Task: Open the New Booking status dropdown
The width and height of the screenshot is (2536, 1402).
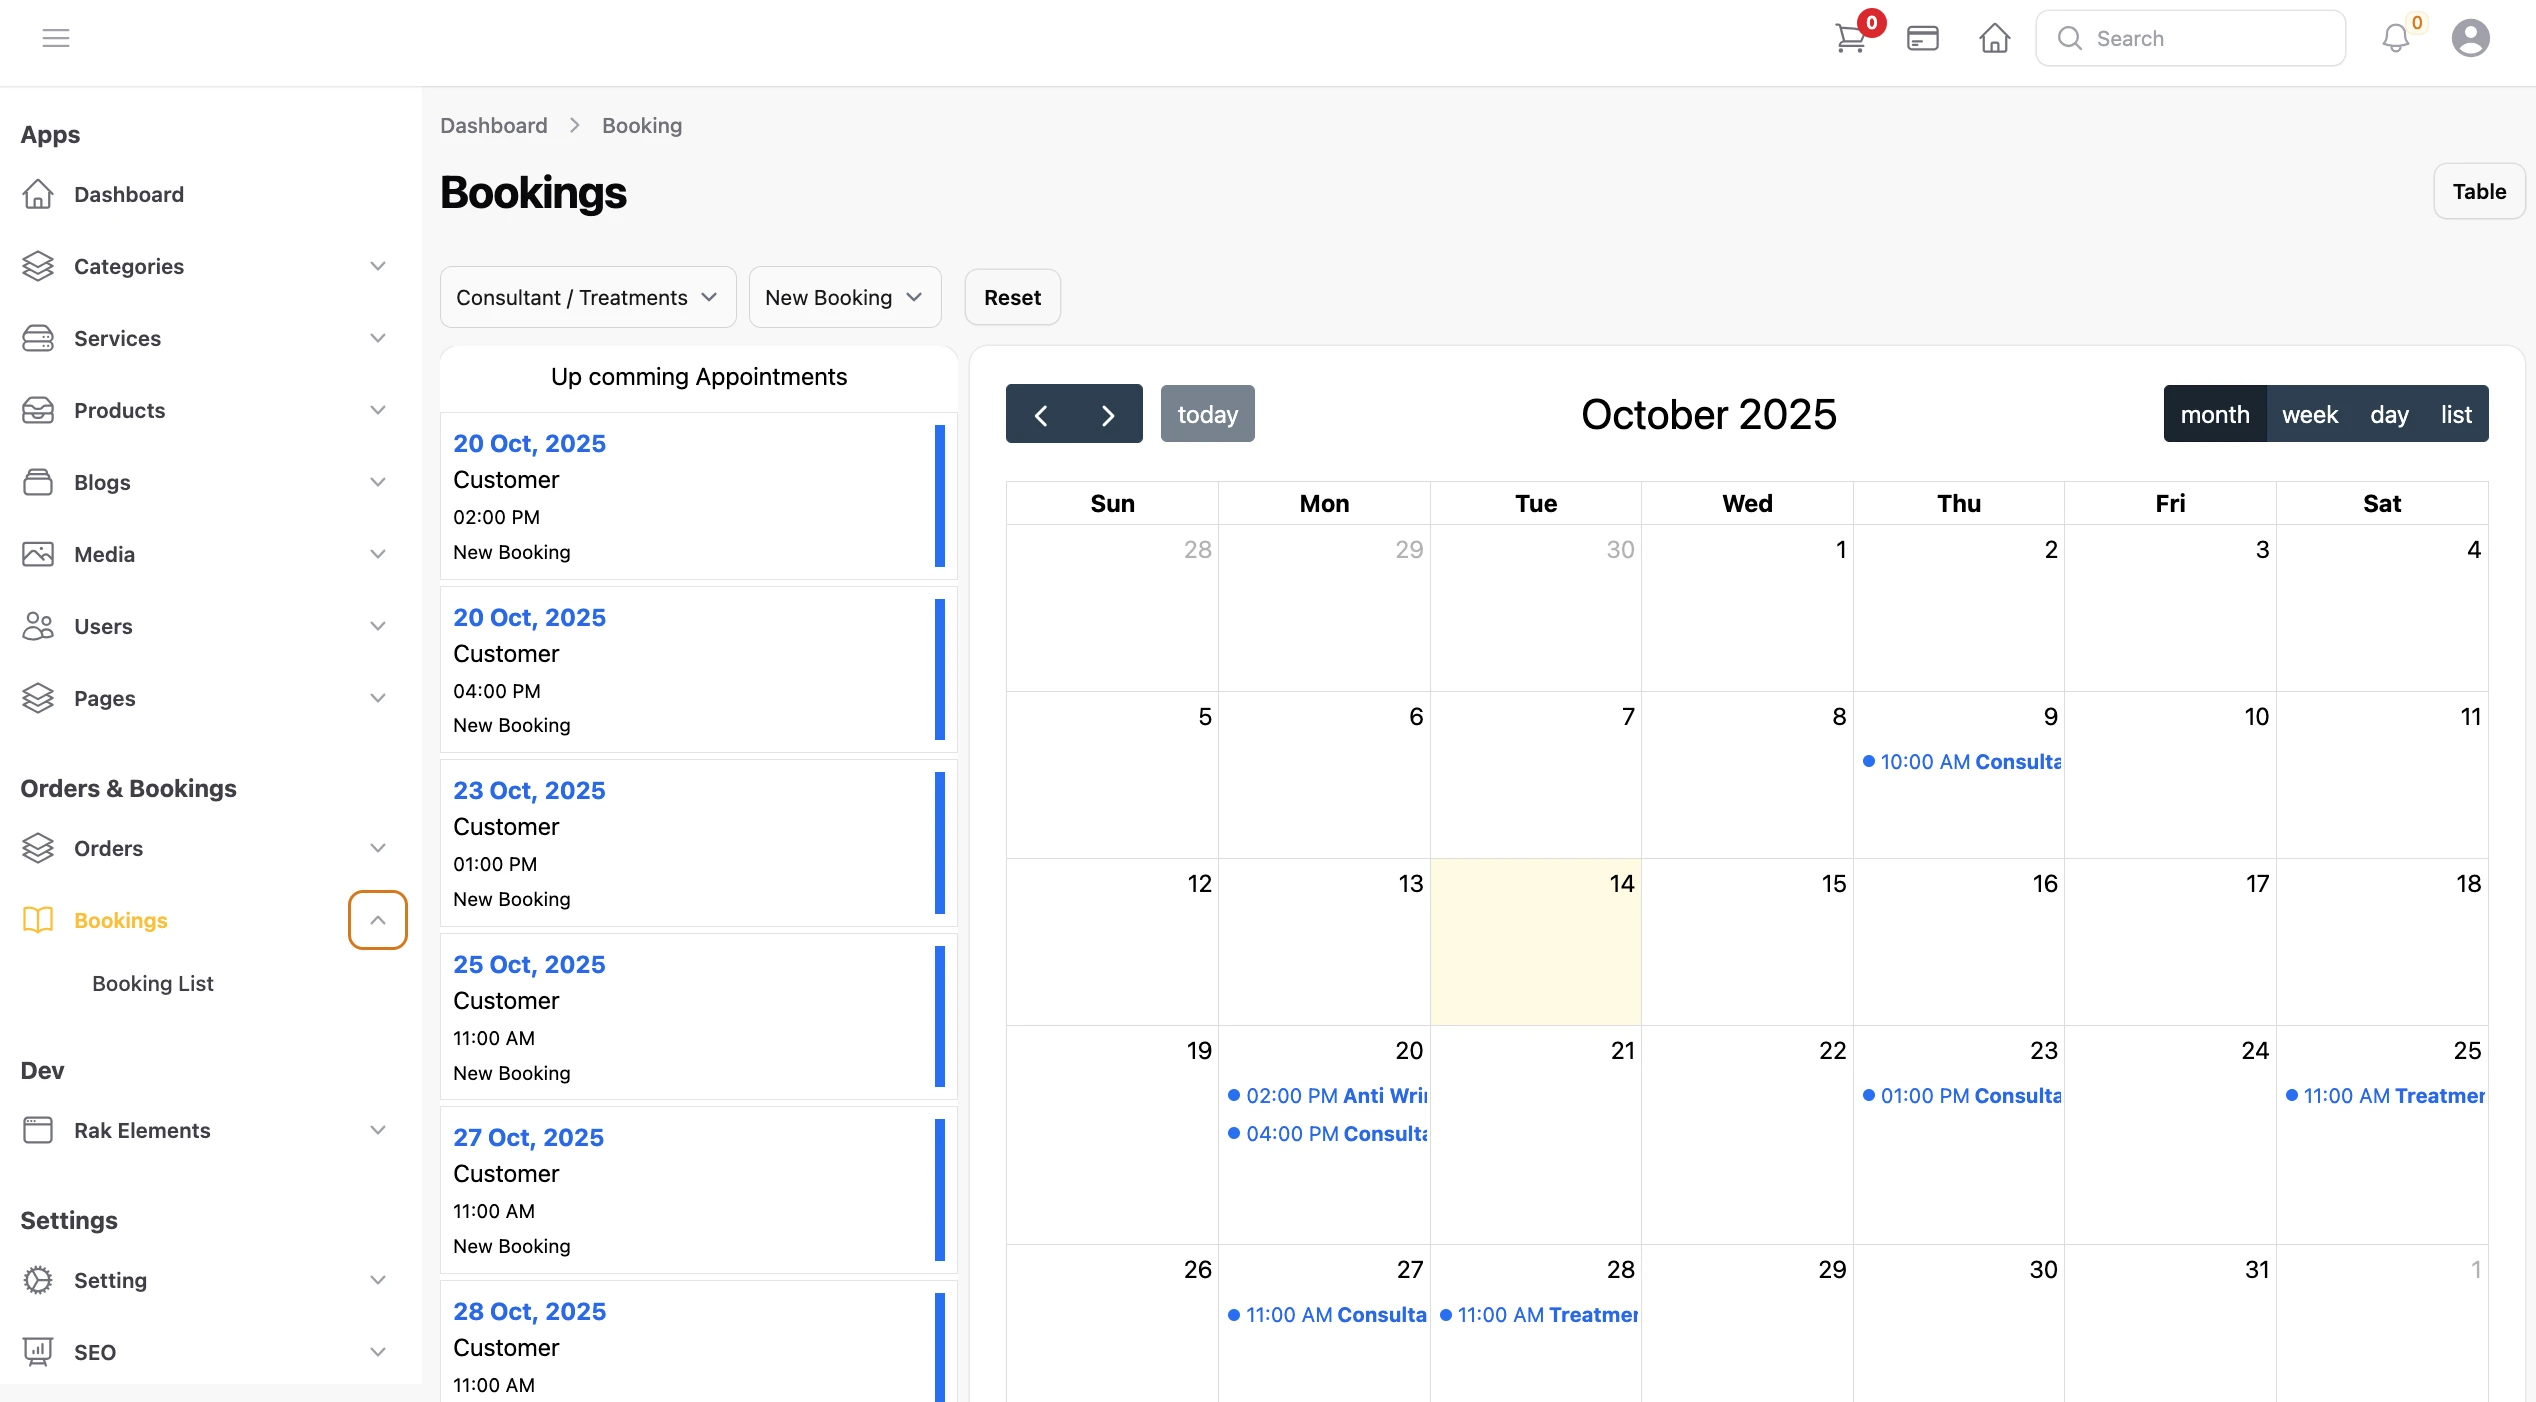Action: point(844,297)
